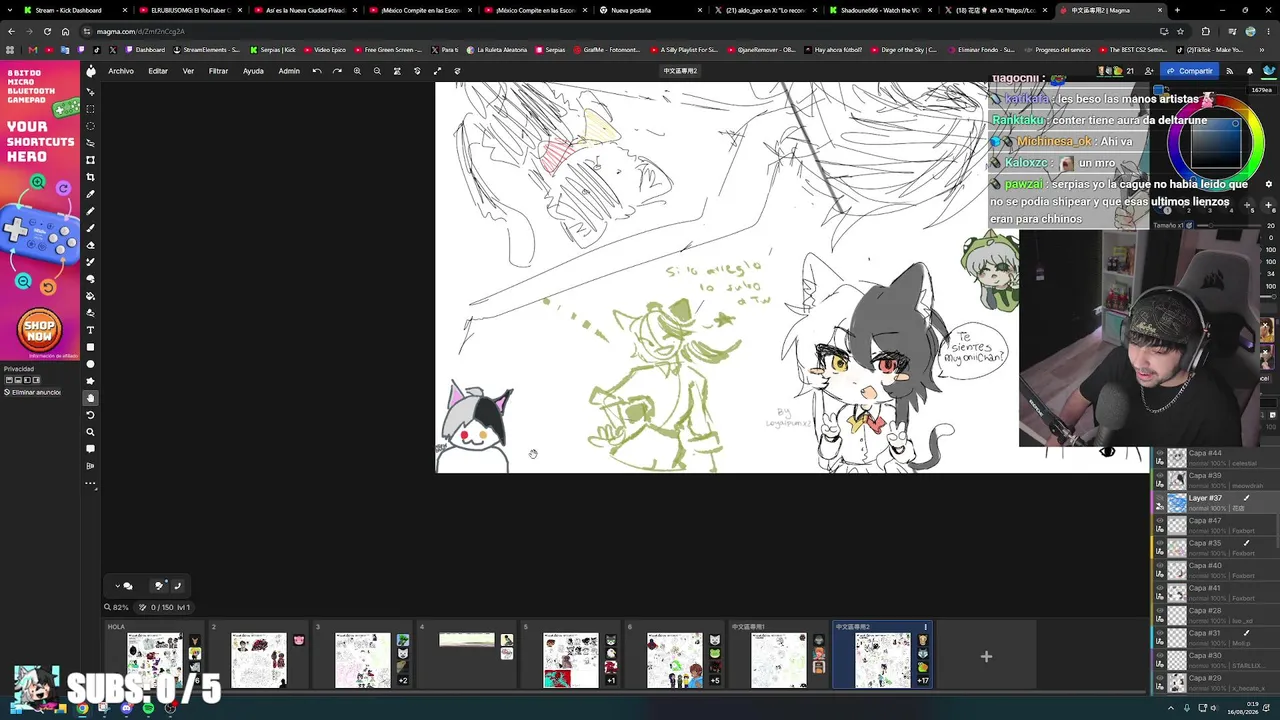
Task: Select the Paint bucket tool
Action: click(x=90, y=296)
